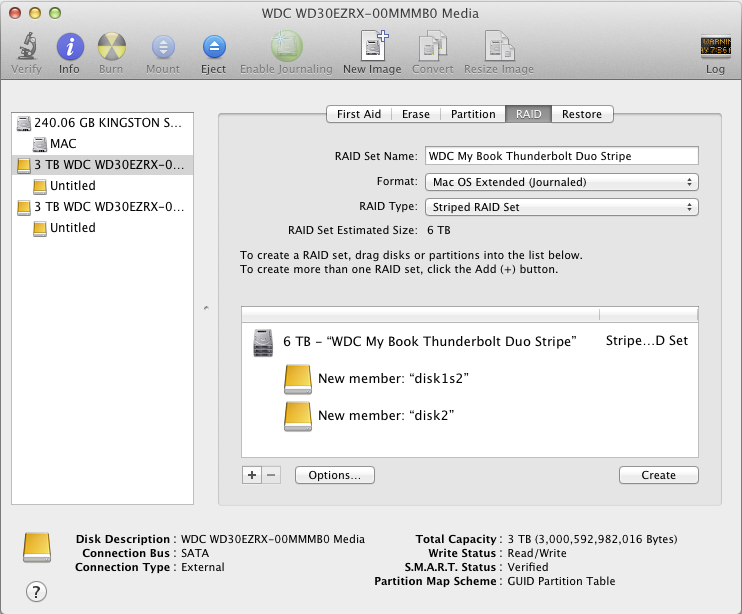Open disk Info from the toolbar

pyautogui.click(x=70, y=46)
